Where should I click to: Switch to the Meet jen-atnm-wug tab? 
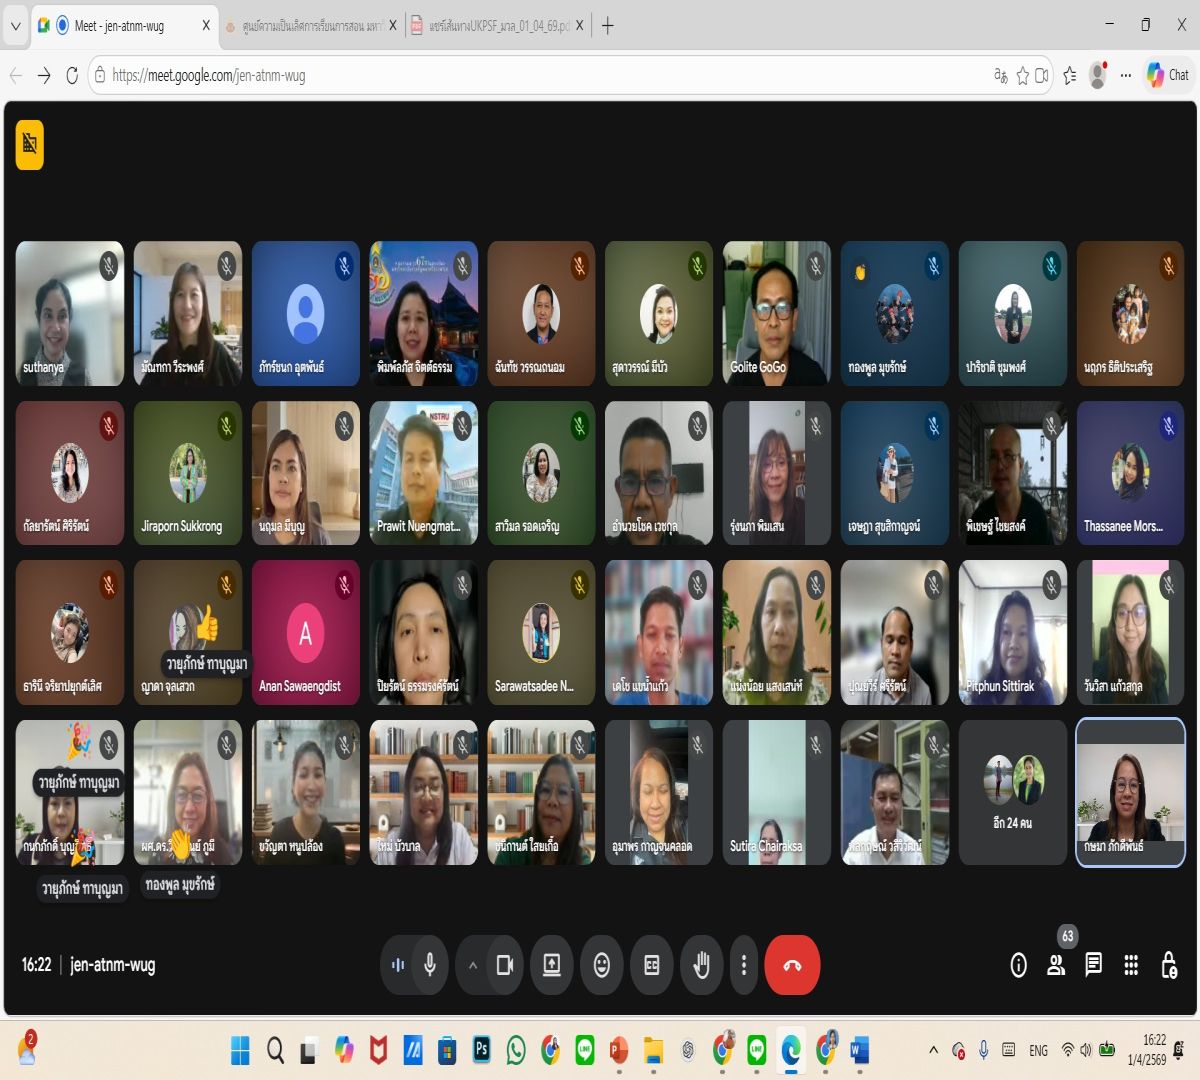120,26
